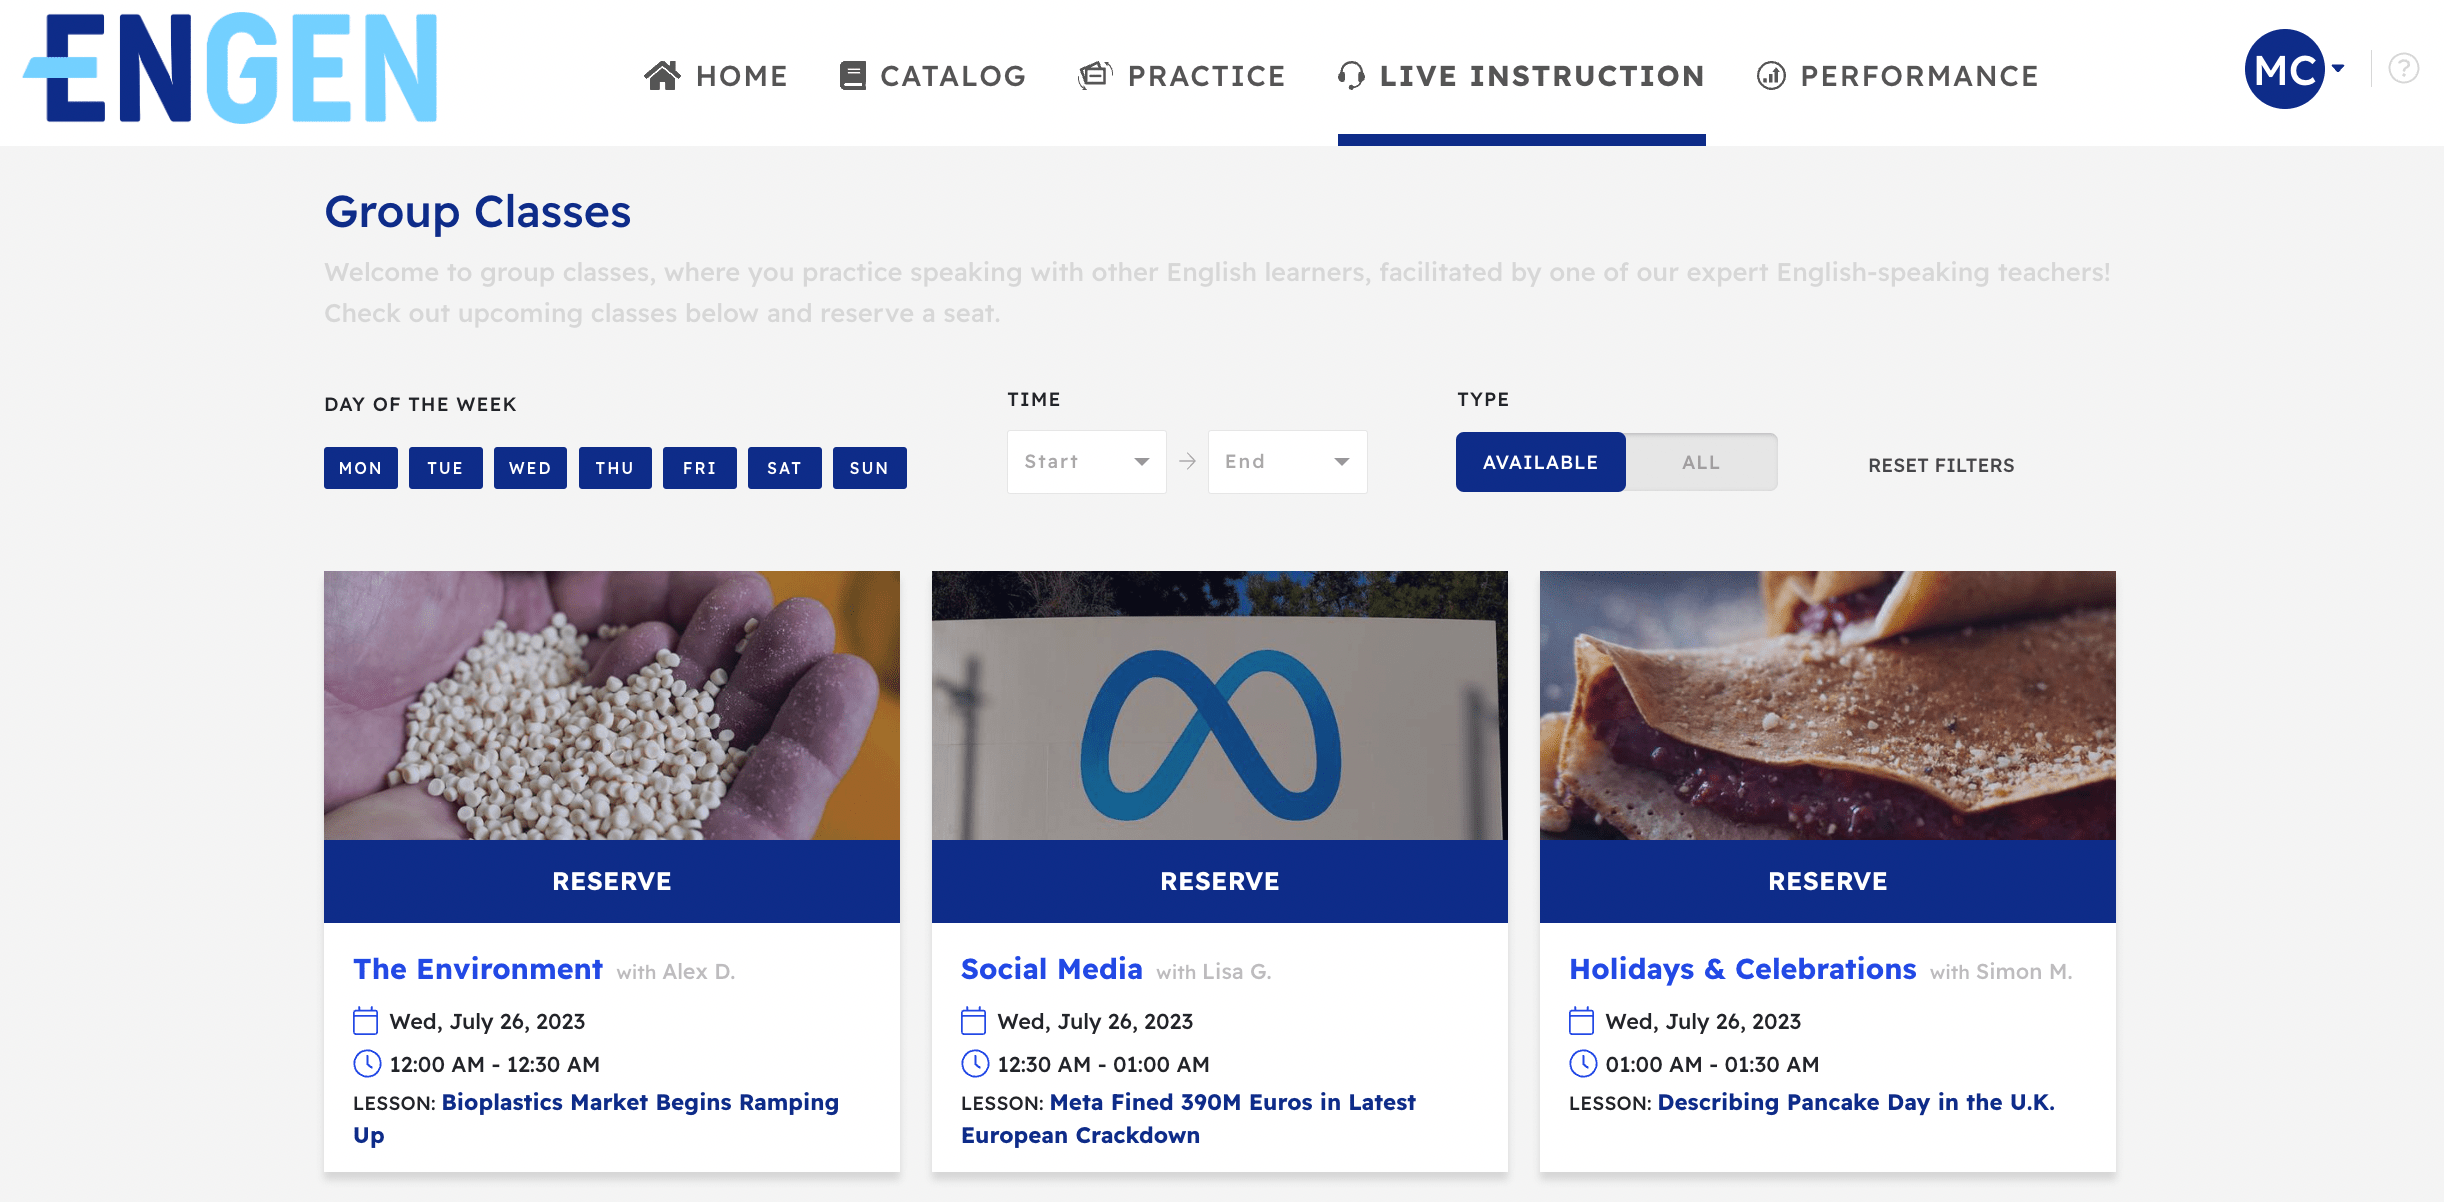Click the Catalog book icon
Viewport: 2444px width, 1202px height.
tap(852, 76)
